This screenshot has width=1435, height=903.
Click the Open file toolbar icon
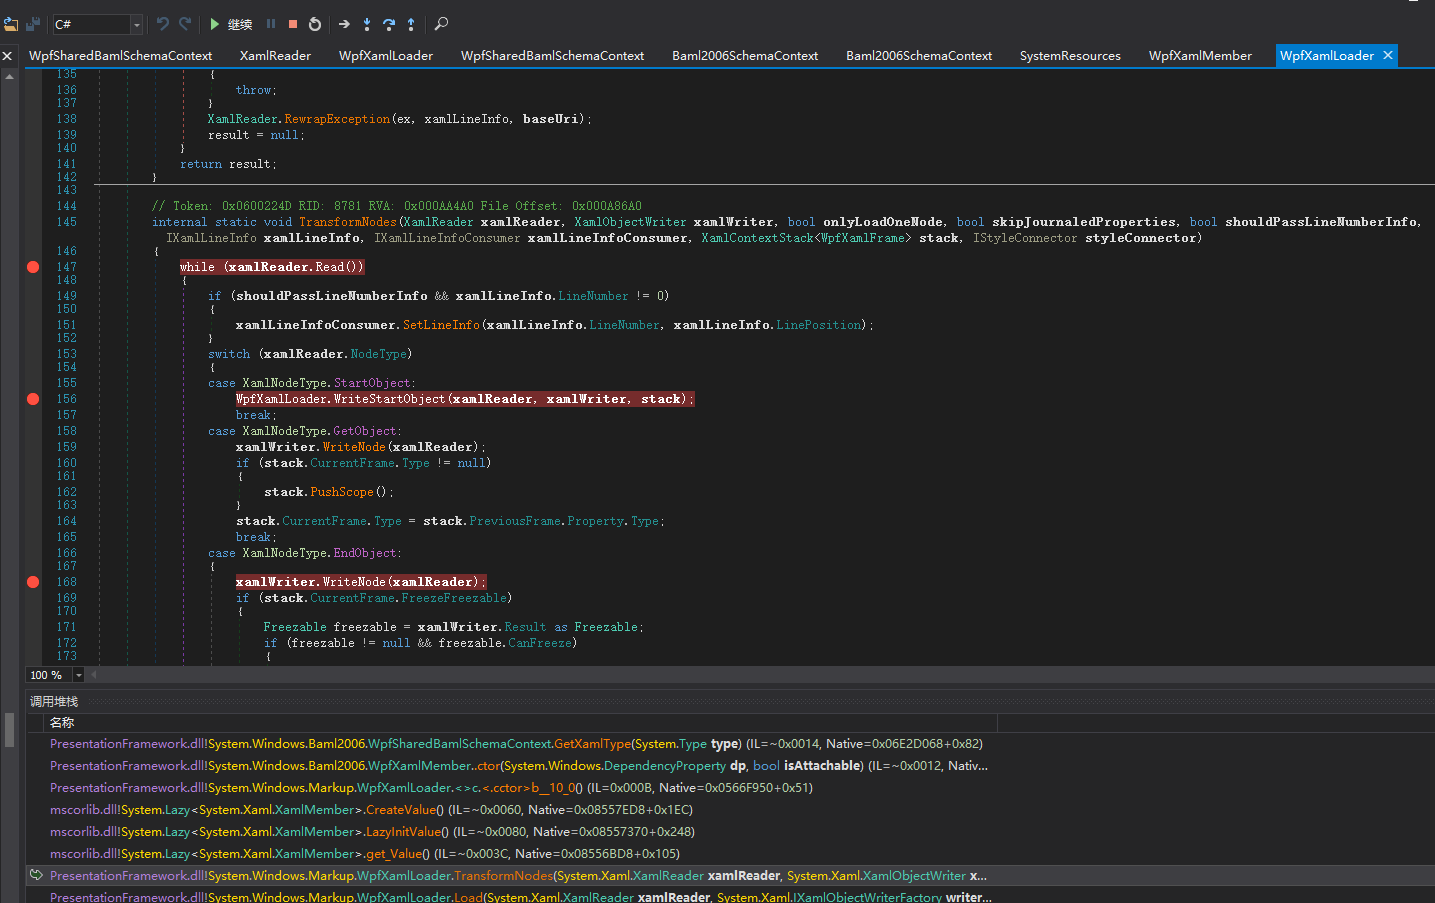click(11, 24)
